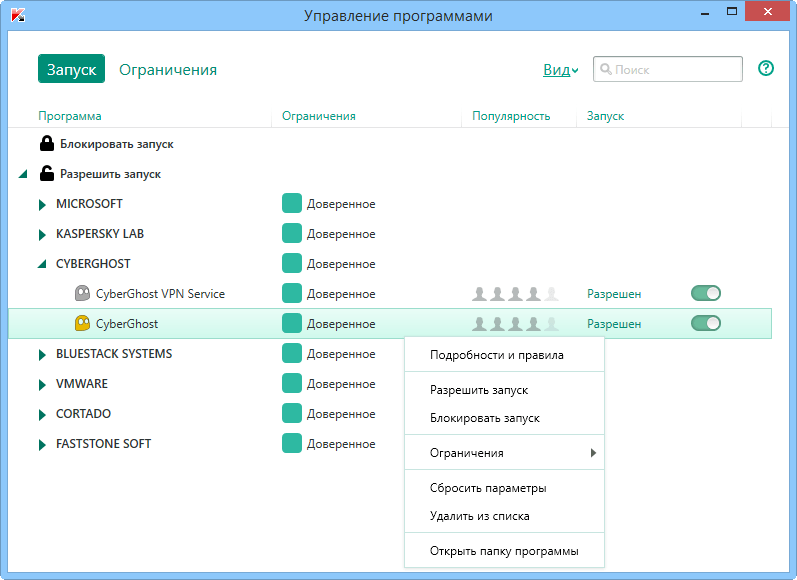Switch to the Ограничения tab
Image resolution: width=797 pixels, height=580 pixels.
pos(168,70)
